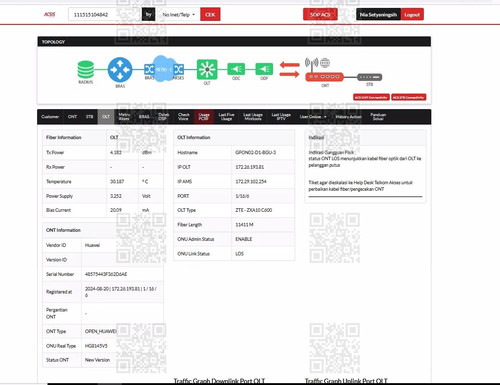
Task: Click the Indikasi Gangguan Fisik message text
Action: pos(365,158)
